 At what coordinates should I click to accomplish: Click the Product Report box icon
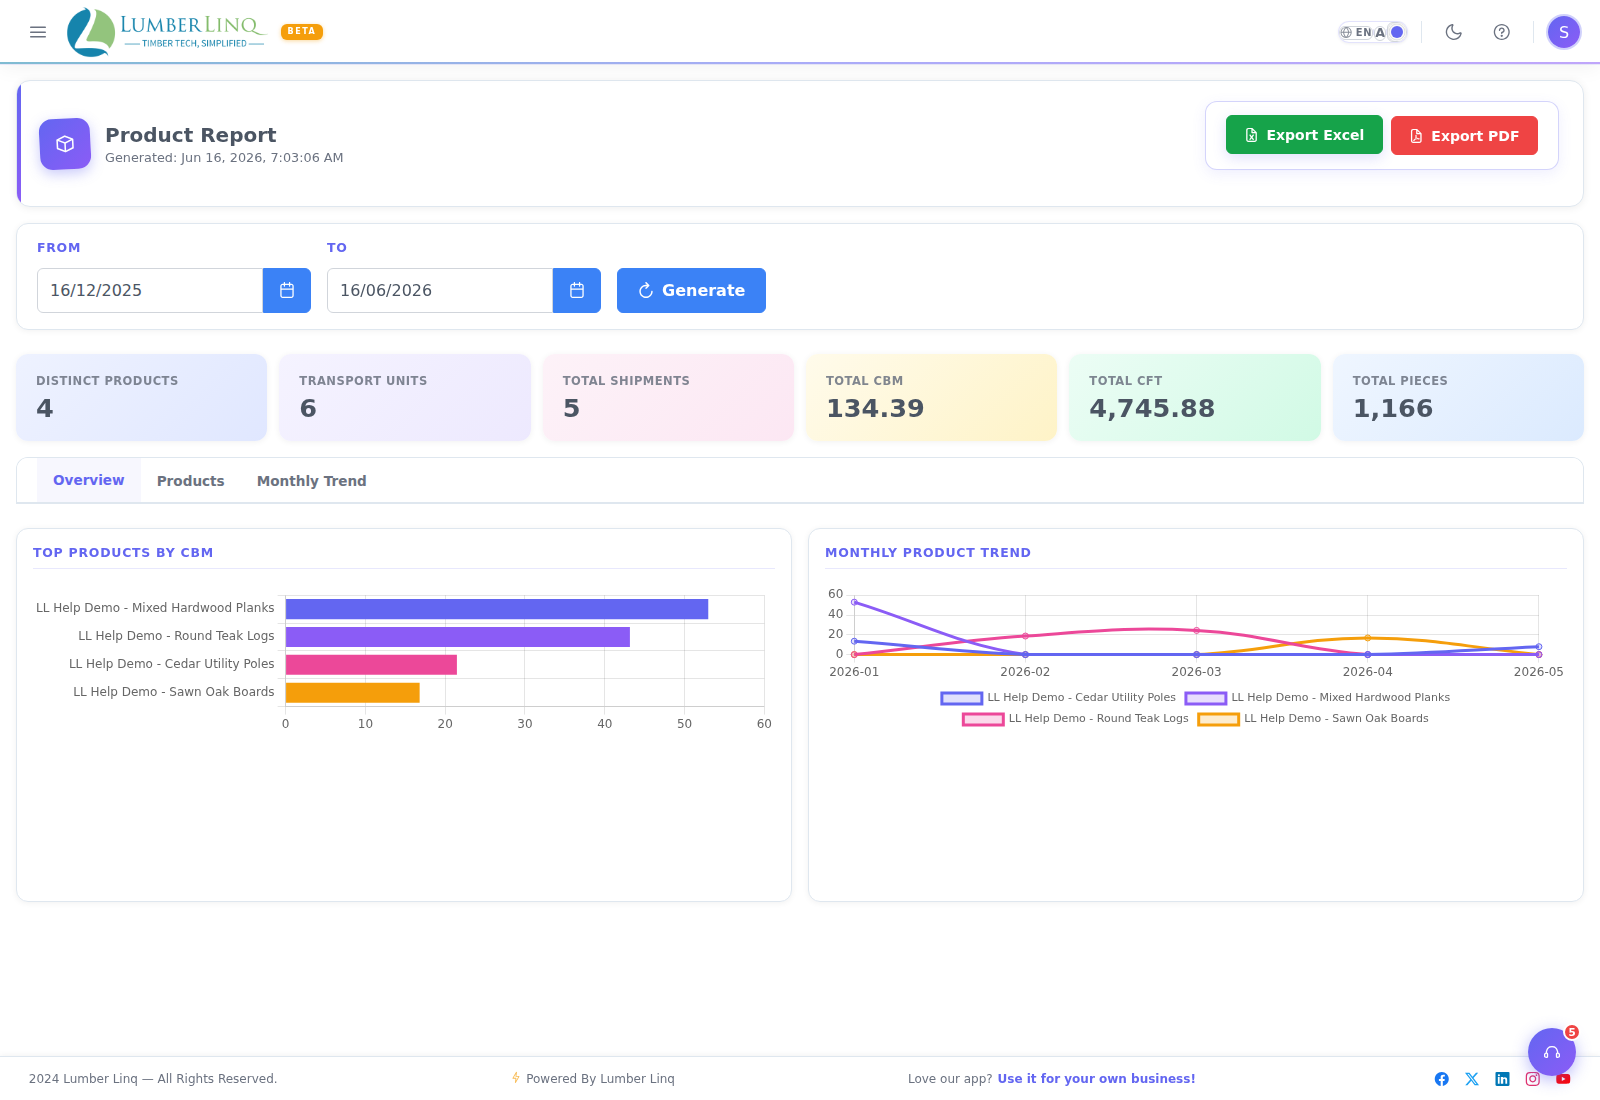pyautogui.click(x=65, y=144)
